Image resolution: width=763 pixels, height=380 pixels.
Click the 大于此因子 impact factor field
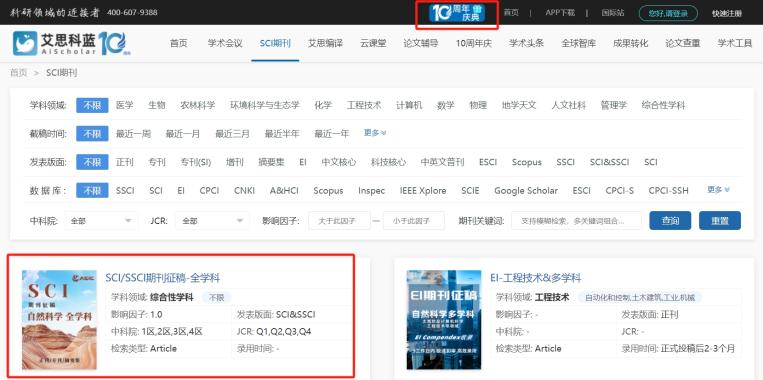click(339, 221)
